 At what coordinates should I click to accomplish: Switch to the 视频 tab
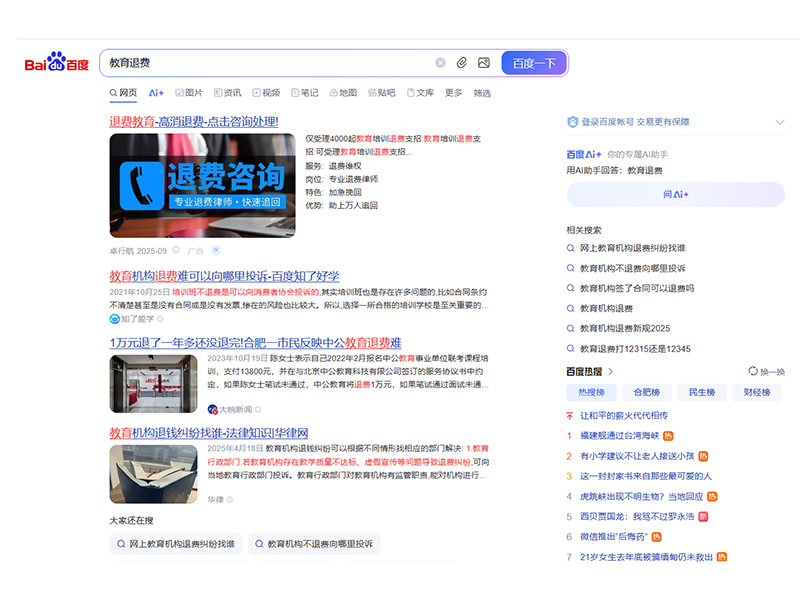pos(266,93)
